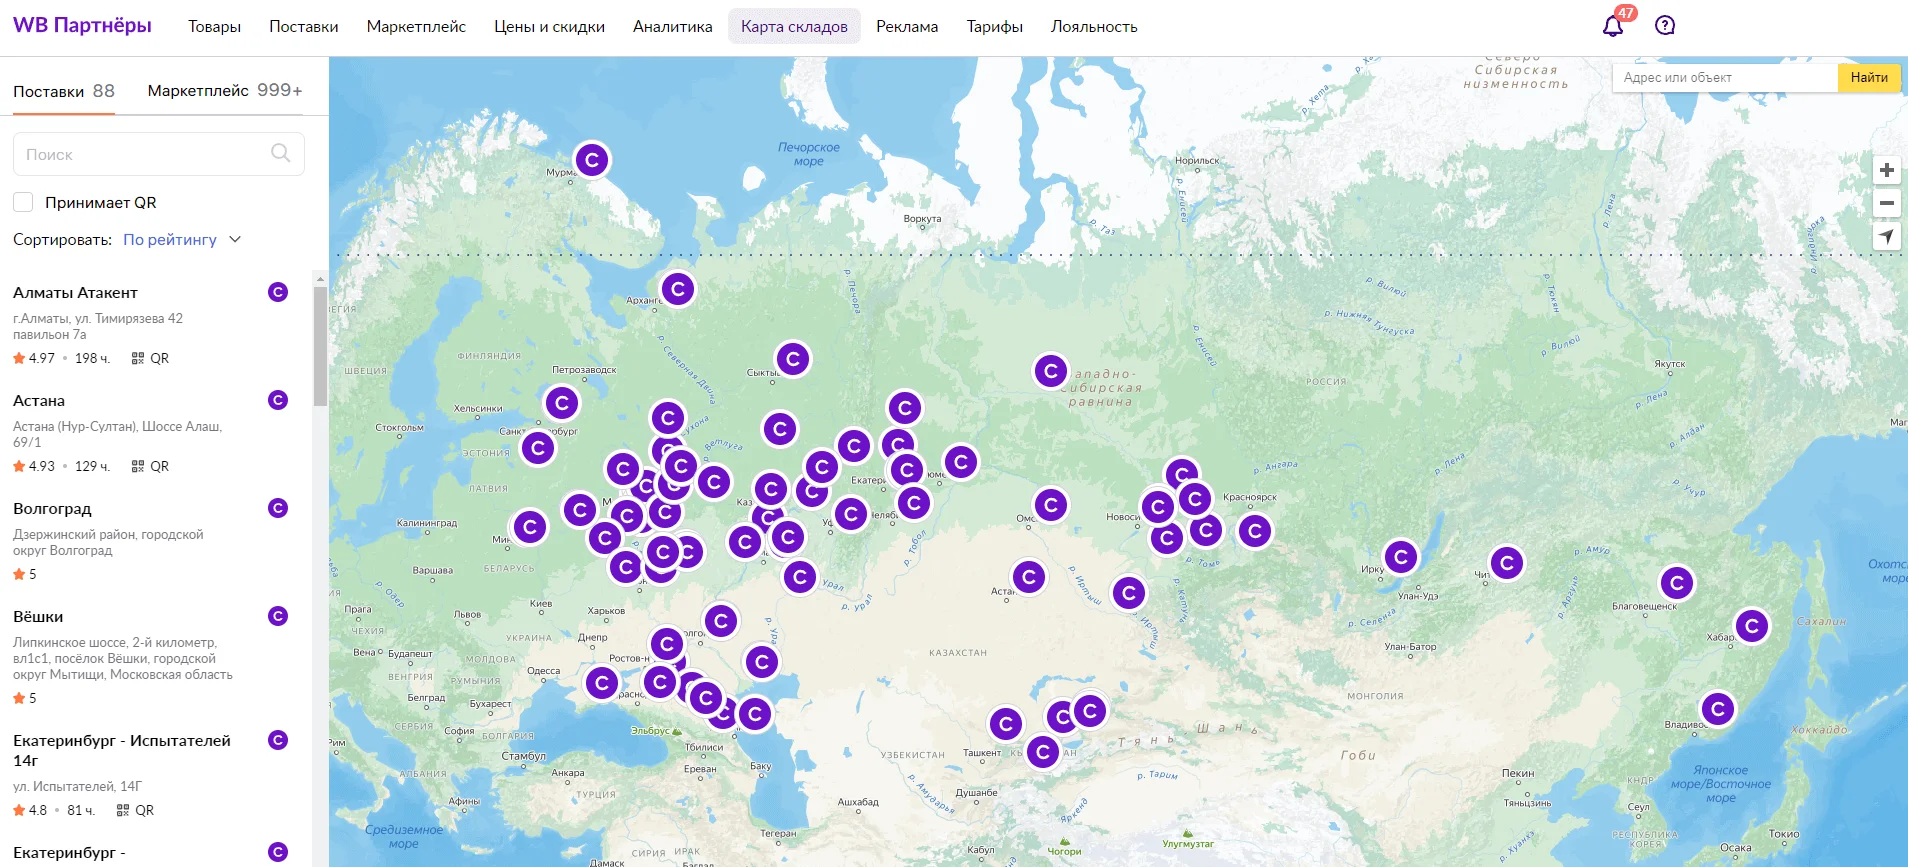Click the ул. Испытателей, 14Г address text
This screenshot has width=1908, height=867.
click(x=77, y=786)
